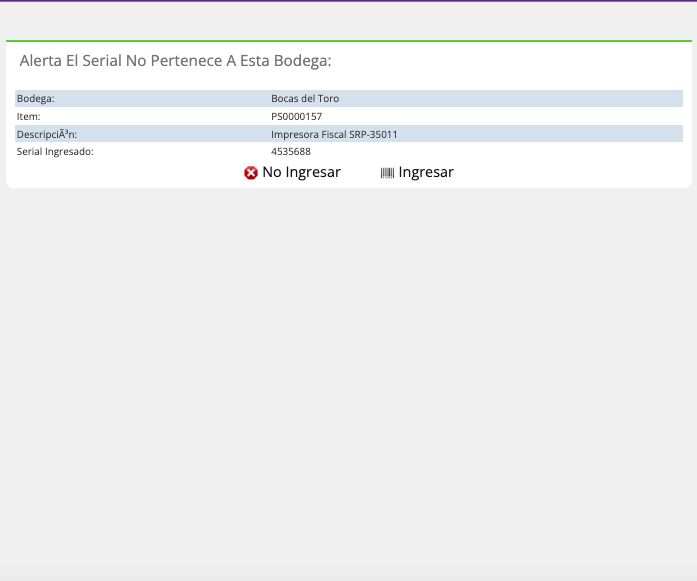Click the Serial Ingresado: label
Image resolution: width=697 pixels, height=581 pixels.
[x=55, y=152]
